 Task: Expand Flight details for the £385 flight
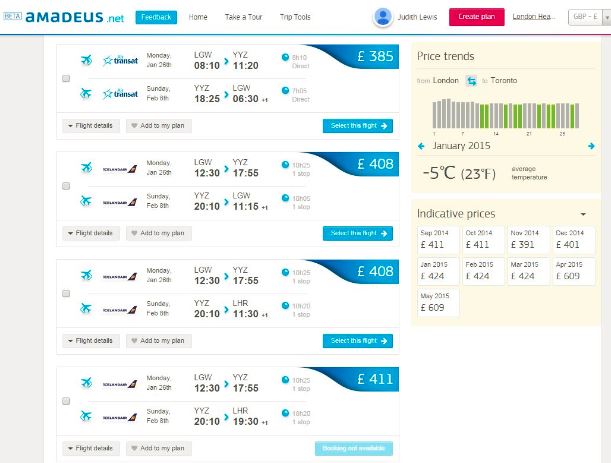pos(92,126)
